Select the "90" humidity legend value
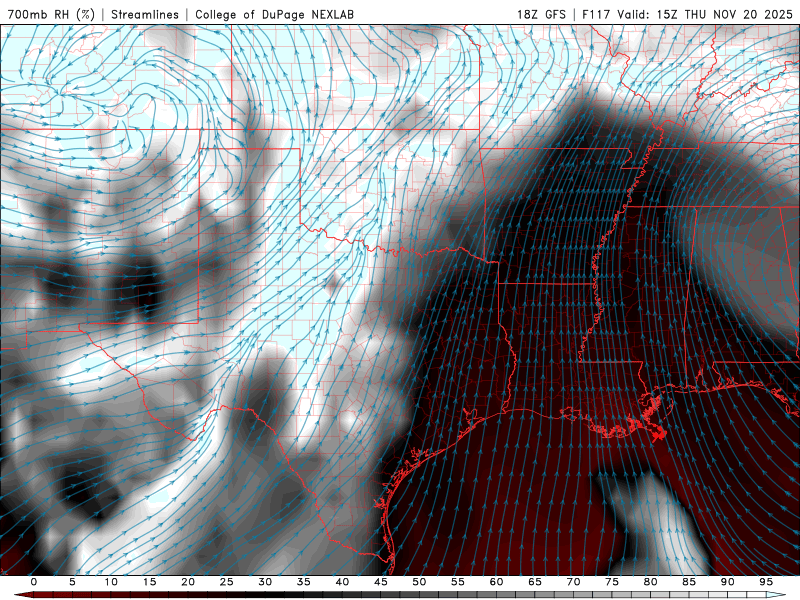 click(727, 582)
